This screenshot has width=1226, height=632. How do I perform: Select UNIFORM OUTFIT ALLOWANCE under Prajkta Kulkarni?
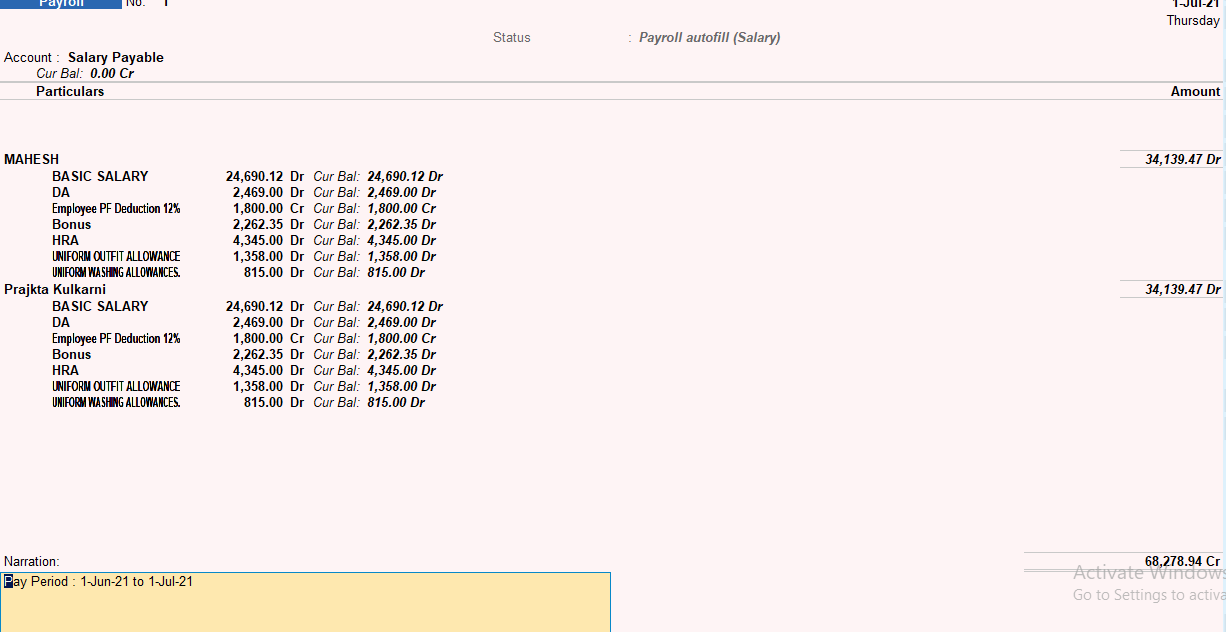click(x=116, y=386)
